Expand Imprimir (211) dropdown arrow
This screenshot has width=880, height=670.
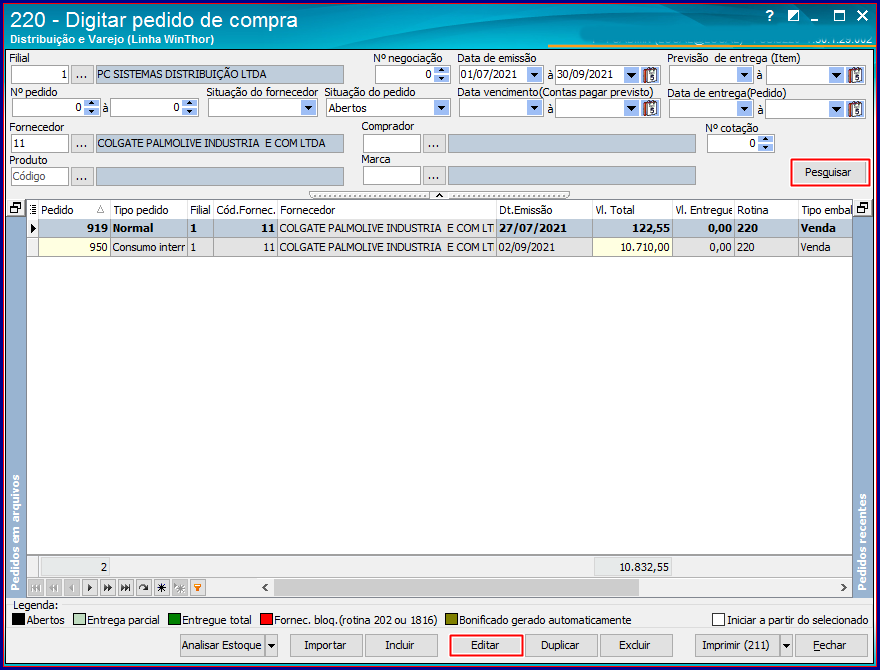(786, 645)
